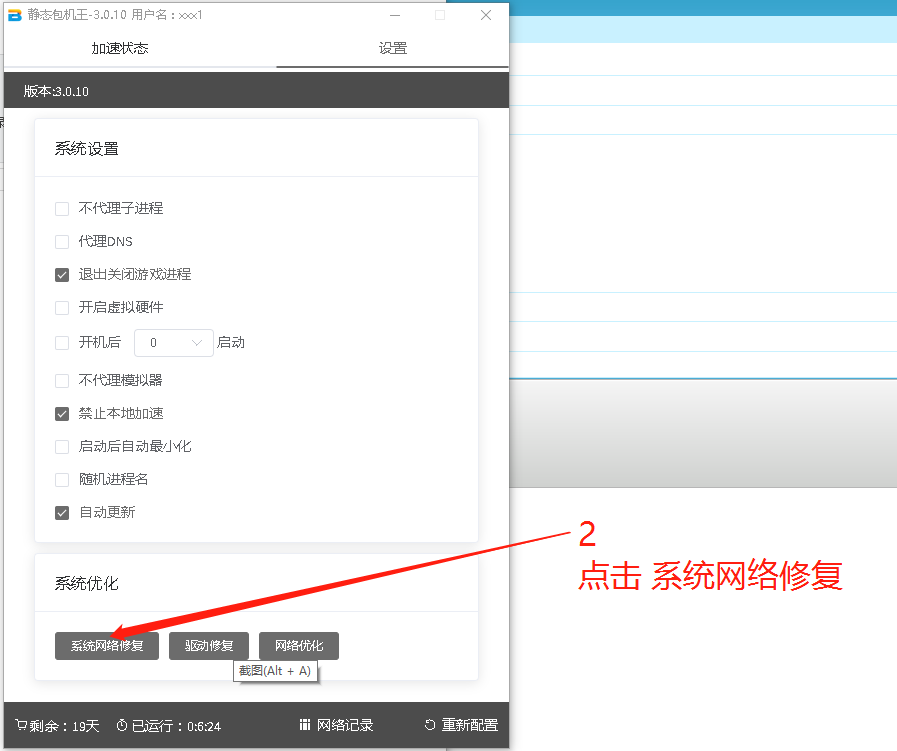Click the app logo in title bar
The height and width of the screenshot is (751, 897).
[x=15, y=15]
